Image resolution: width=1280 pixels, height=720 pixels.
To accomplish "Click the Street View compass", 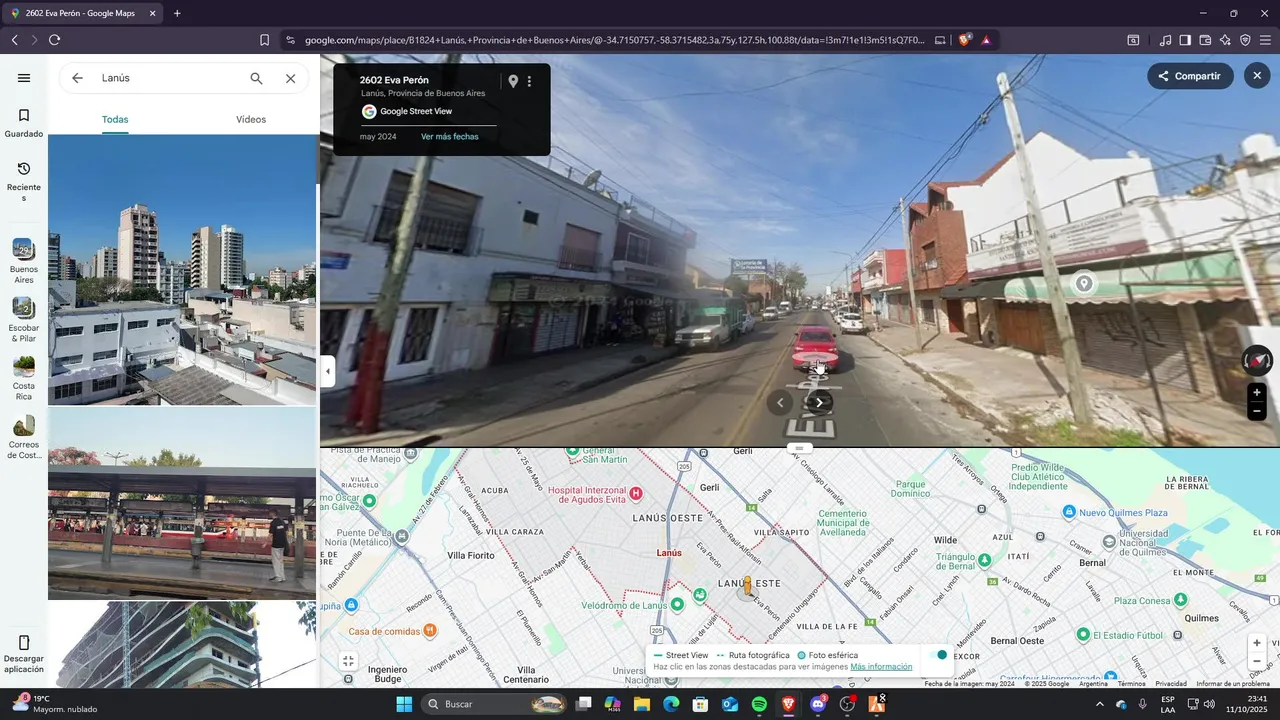I will click(1257, 360).
